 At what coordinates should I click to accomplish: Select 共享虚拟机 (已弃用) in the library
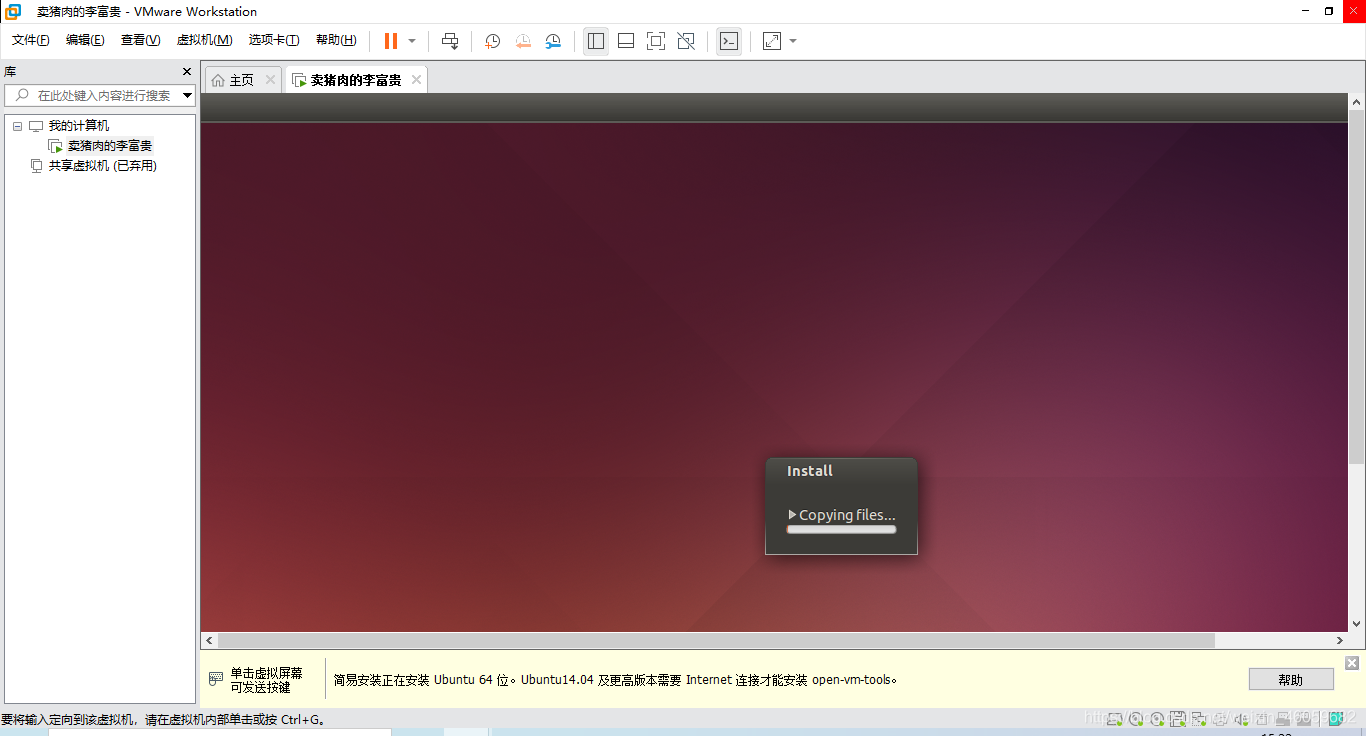103,166
